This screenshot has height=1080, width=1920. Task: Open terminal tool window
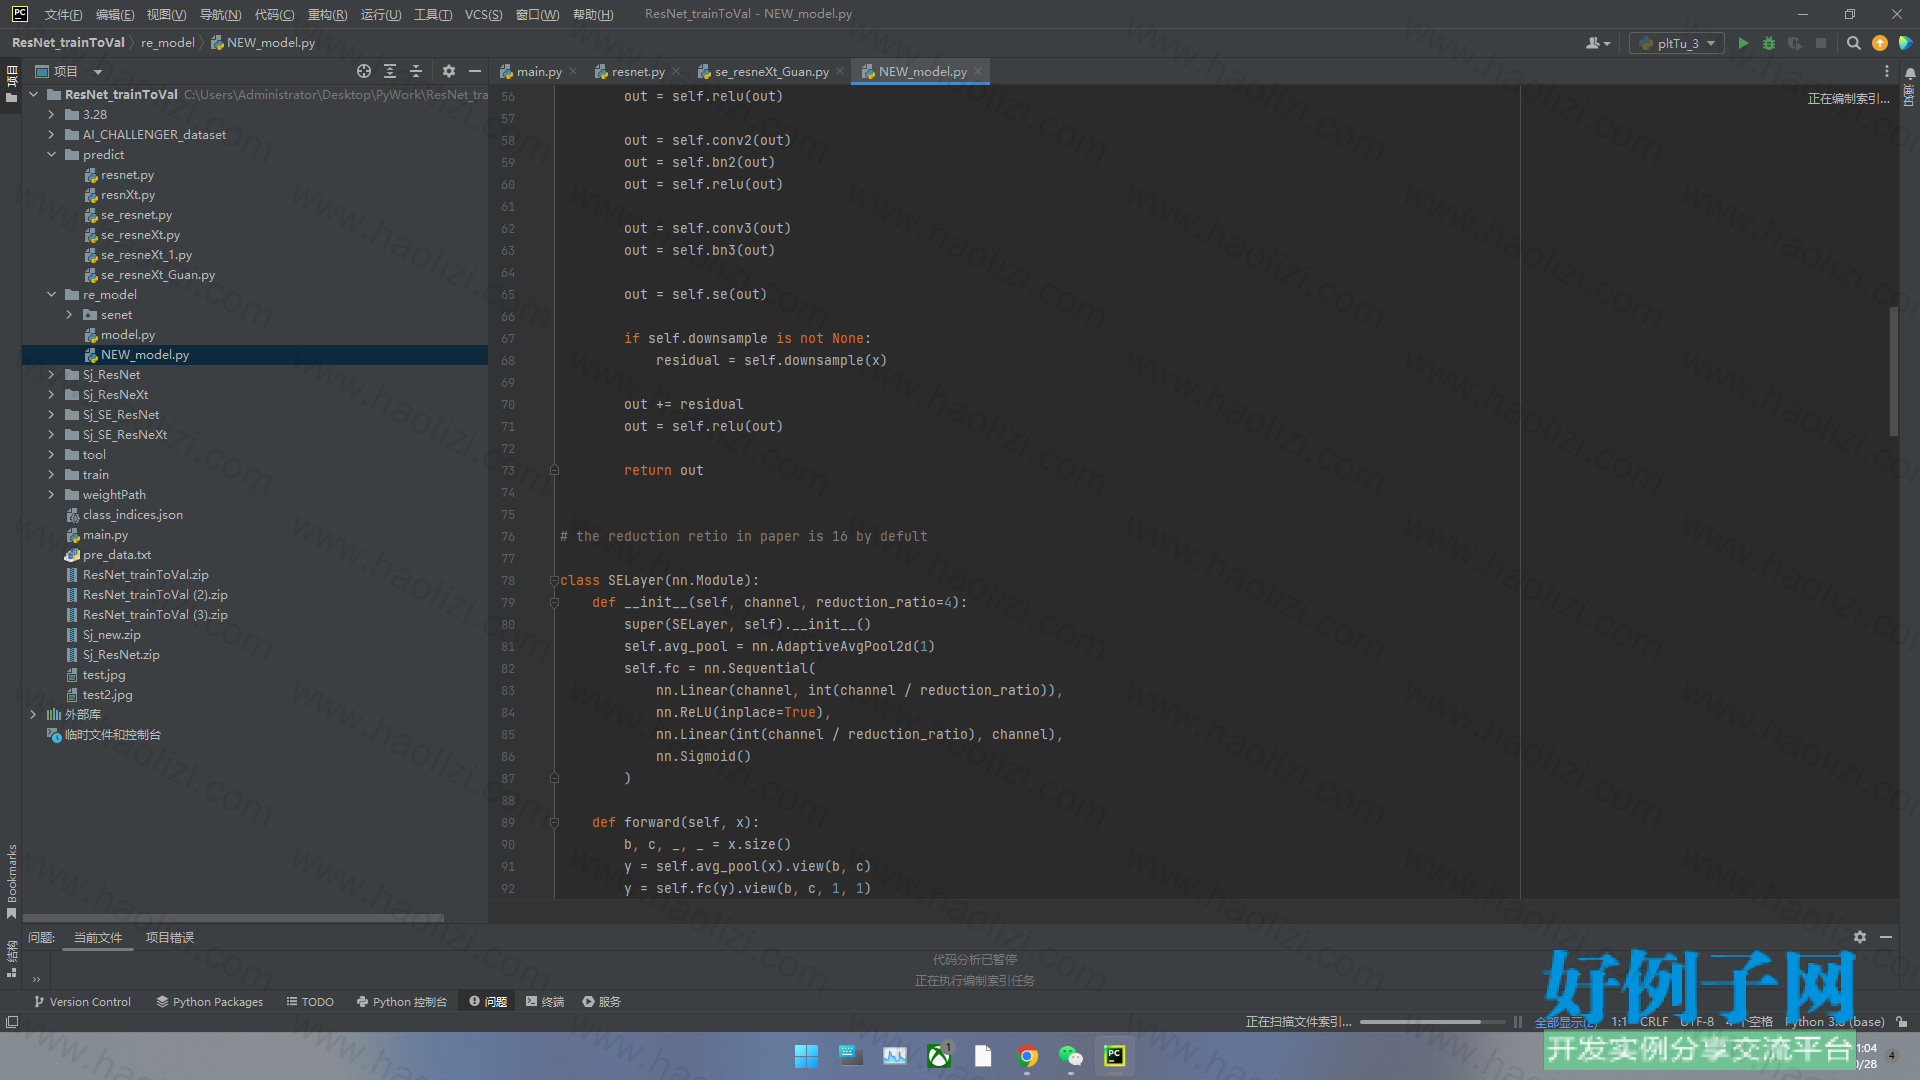[x=545, y=1002]
